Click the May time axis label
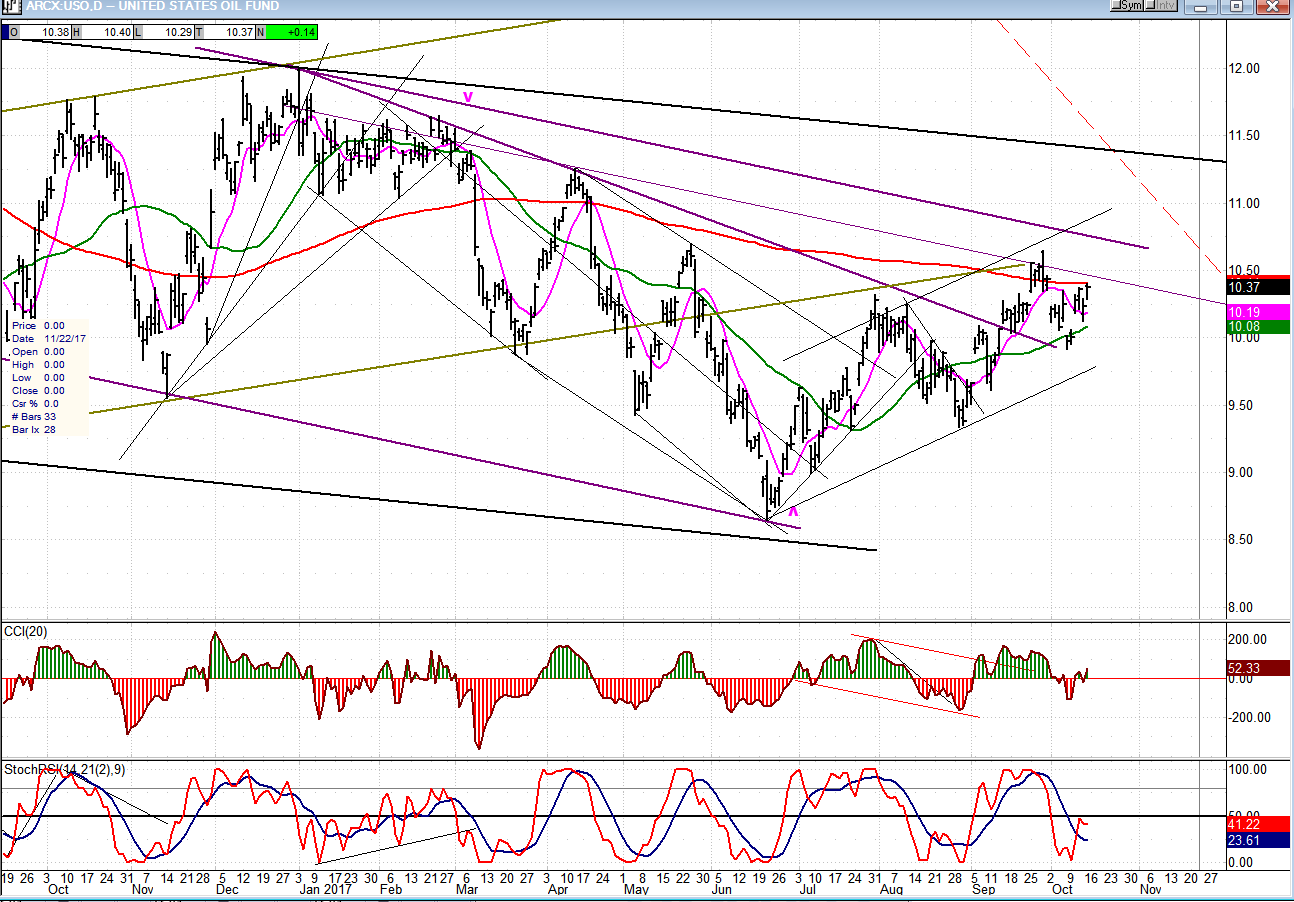Screen dimensions: 1294x902 point(635,889)
